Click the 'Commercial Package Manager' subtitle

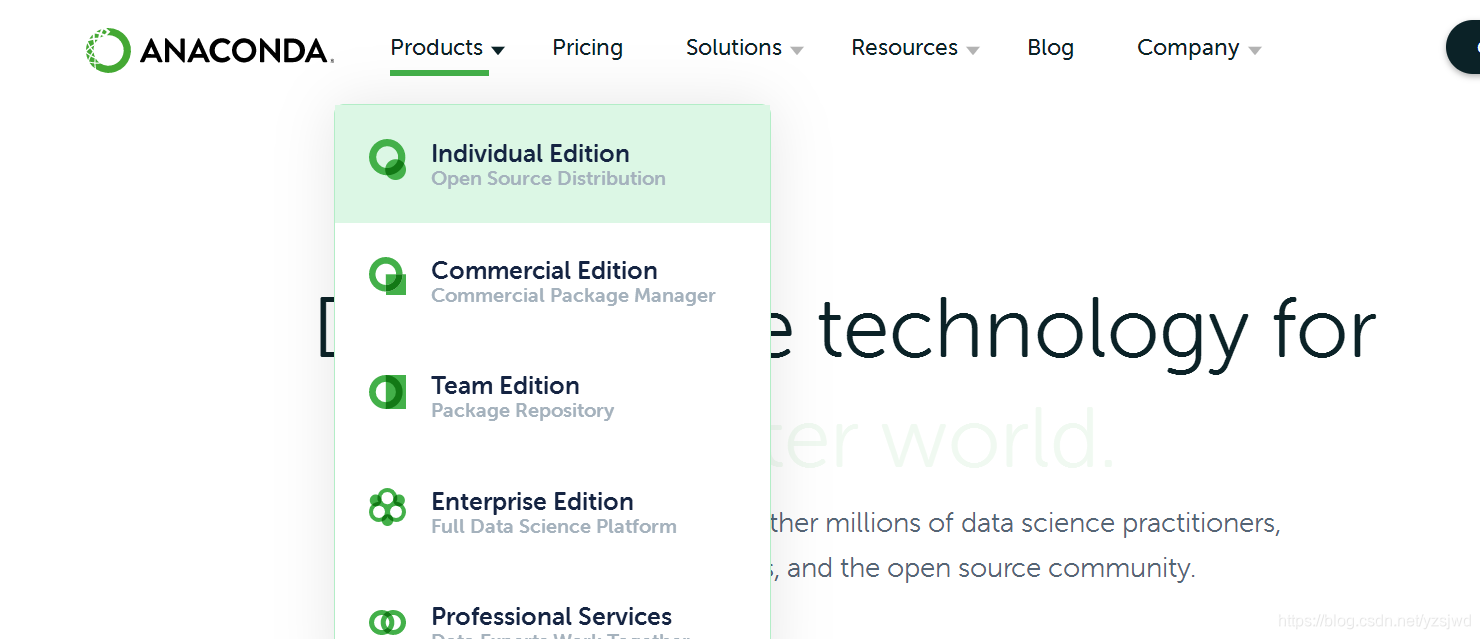click(x=573, y=296)
